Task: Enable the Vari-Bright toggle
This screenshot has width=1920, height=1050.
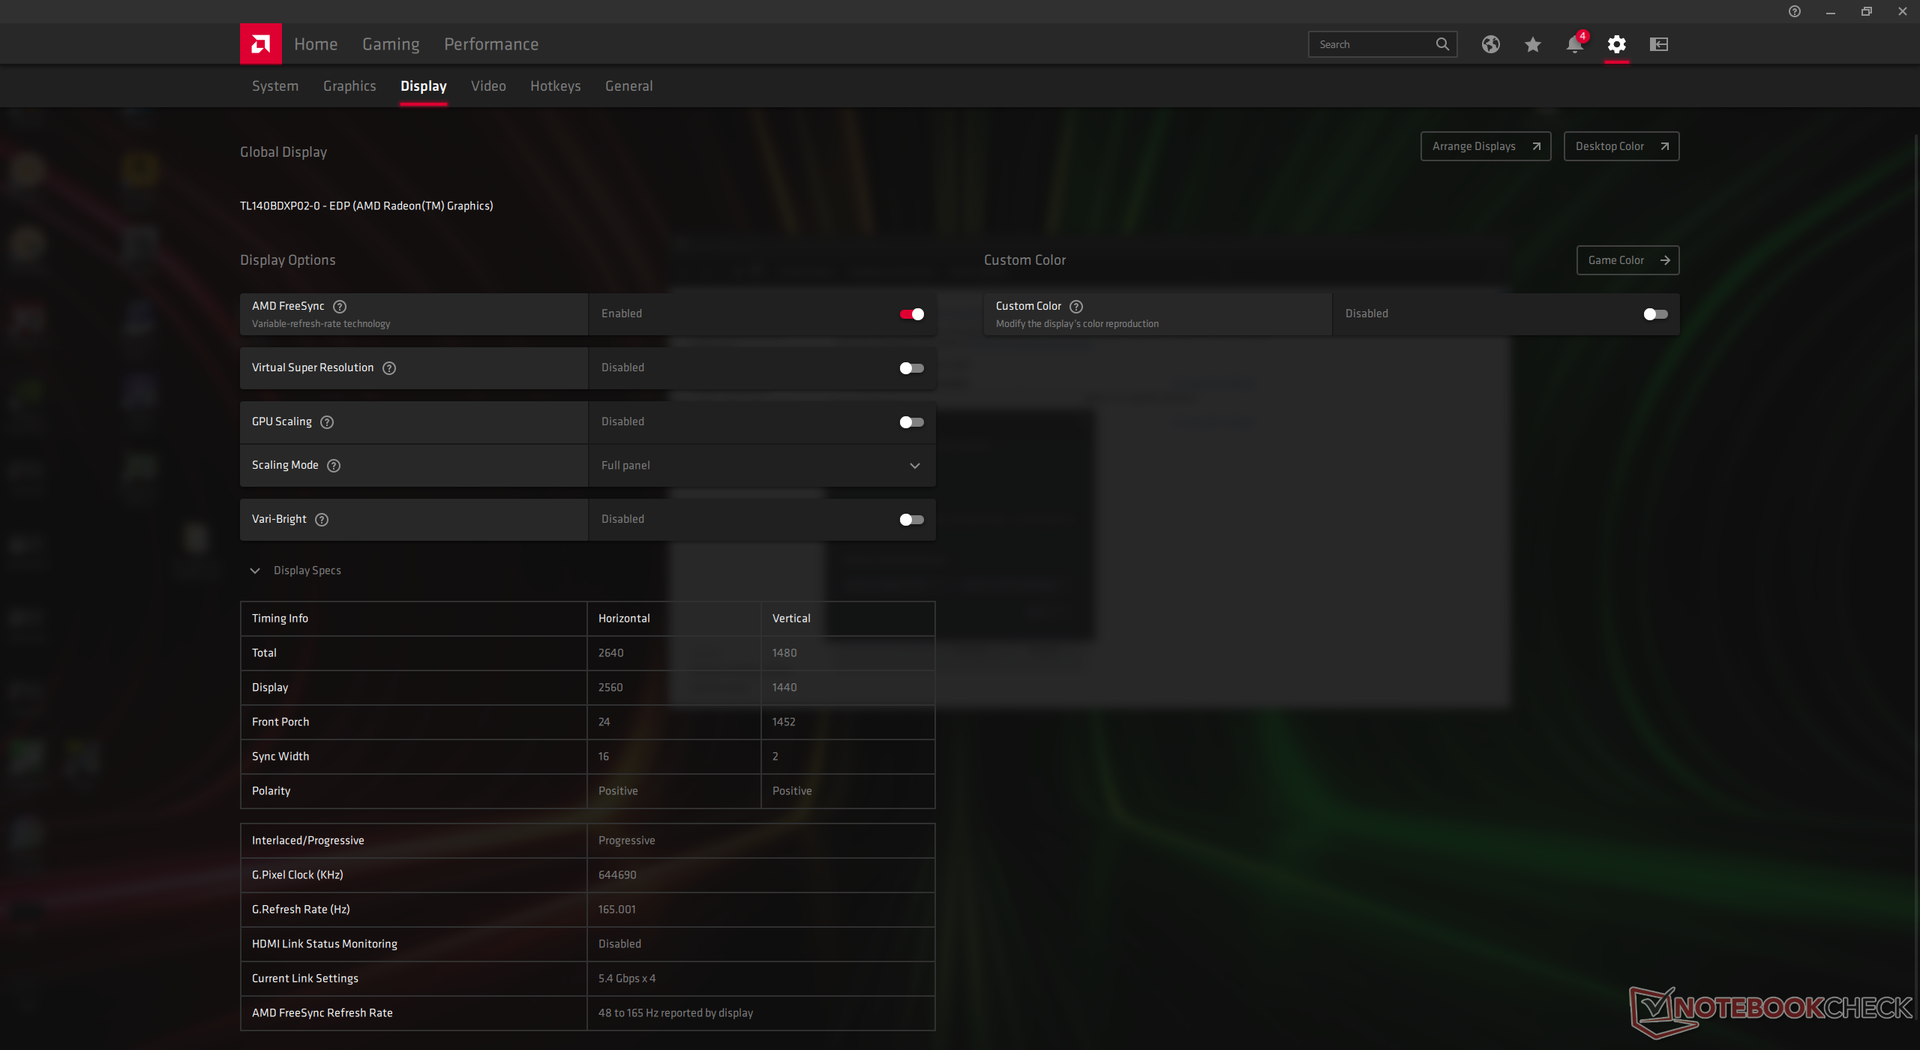Action: pyautogui.click(x=912, y=520)
